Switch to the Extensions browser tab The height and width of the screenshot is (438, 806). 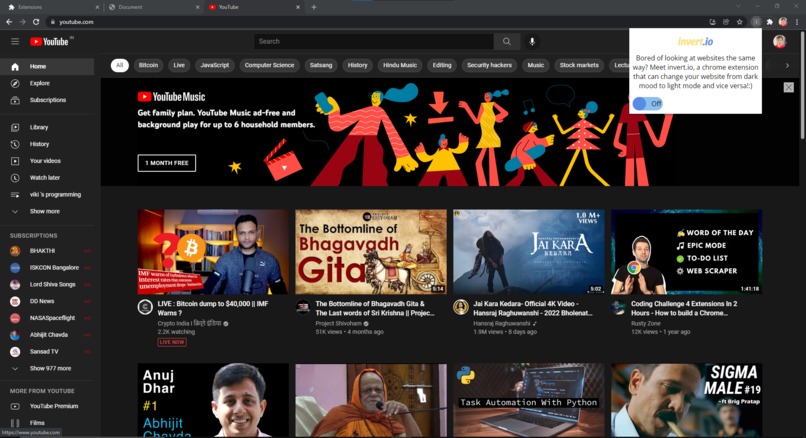pos(51,7)
